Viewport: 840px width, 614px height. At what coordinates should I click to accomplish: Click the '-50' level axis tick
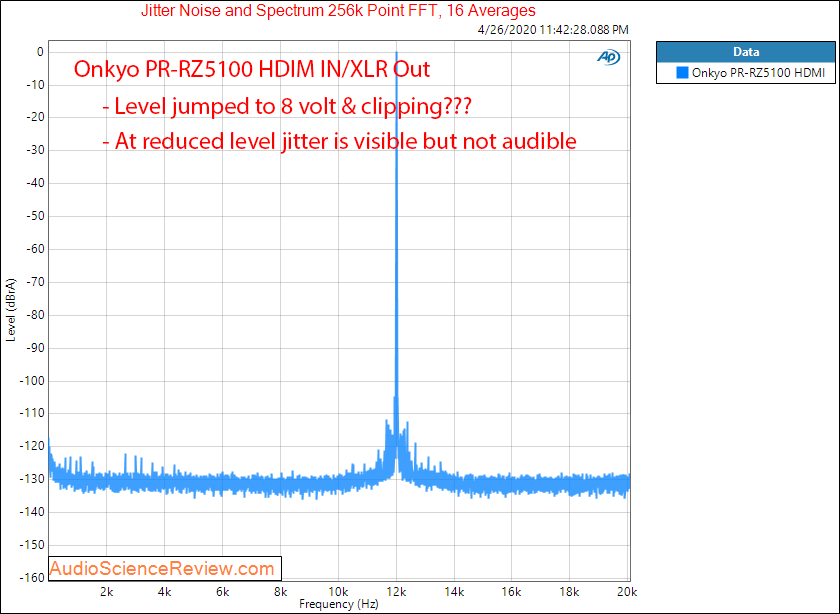click(35, 216)
